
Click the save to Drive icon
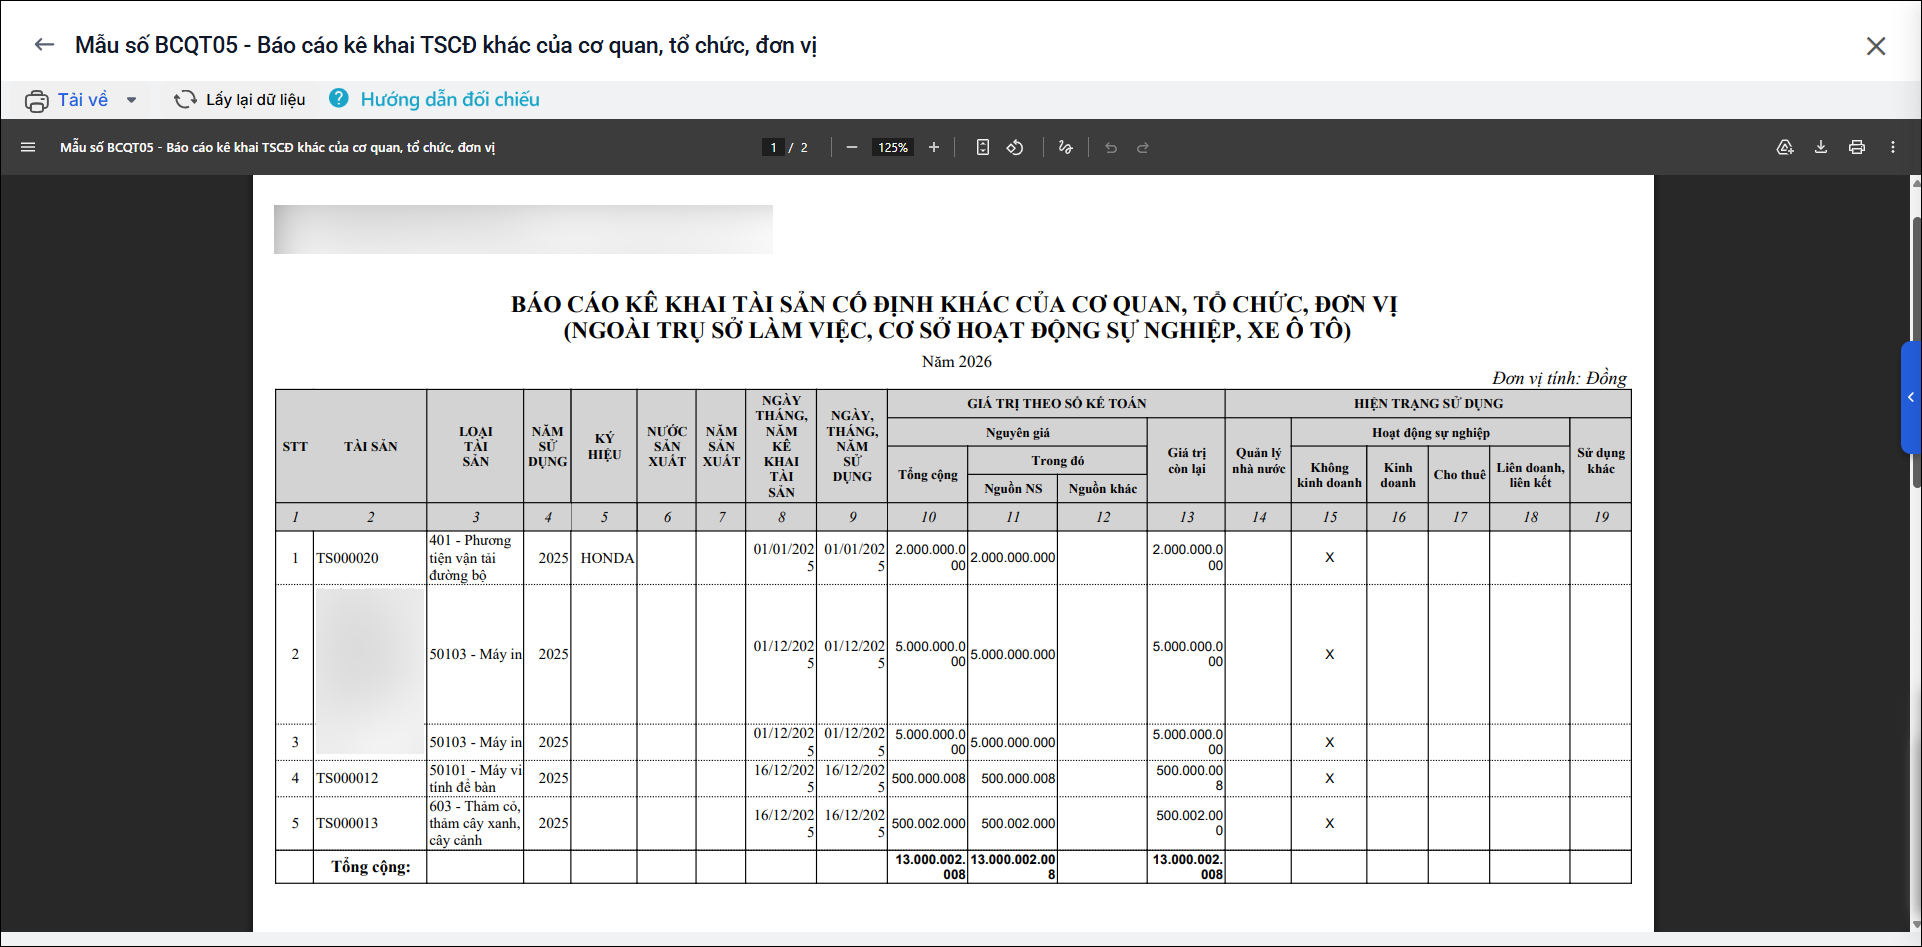[x=1785, y=147]
